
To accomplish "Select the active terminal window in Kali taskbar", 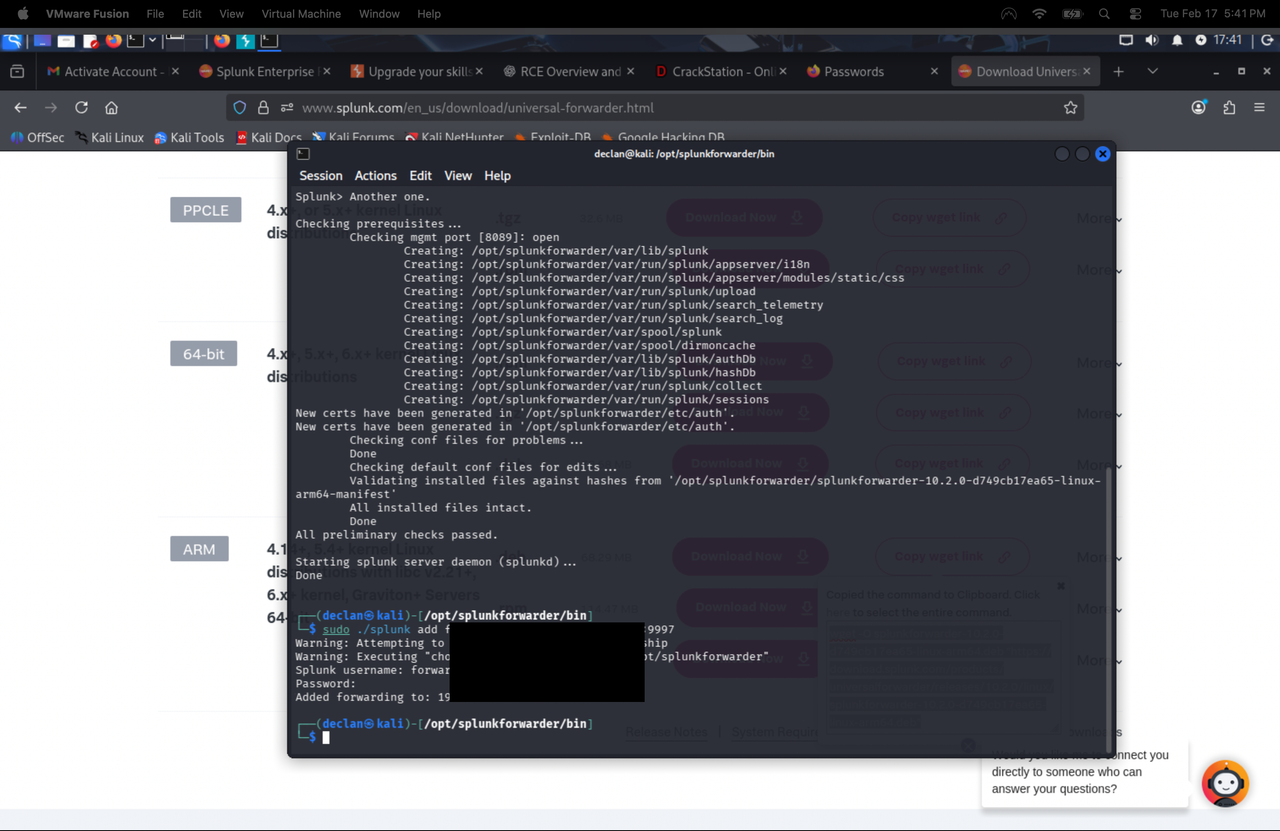I will (269, 41).
